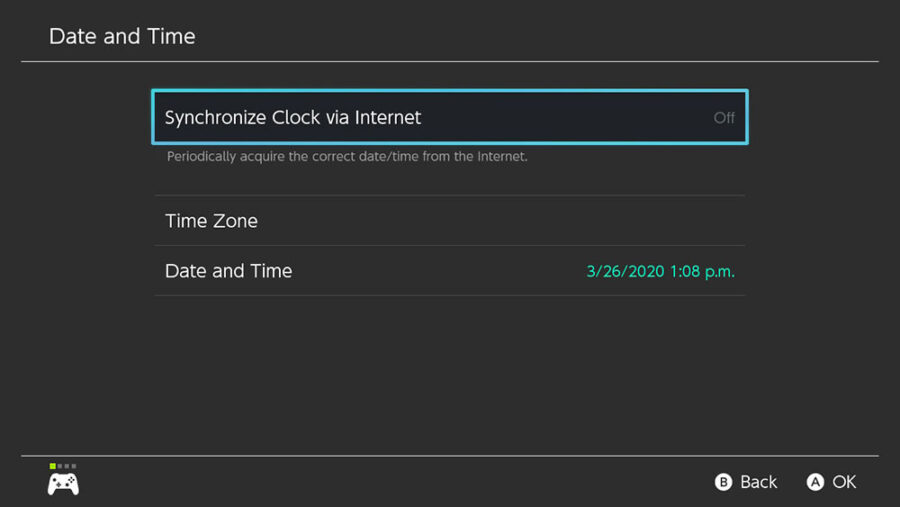Click the 3/26/2020 date value
This screenshot has width=900, height=507.
[624, 271]
